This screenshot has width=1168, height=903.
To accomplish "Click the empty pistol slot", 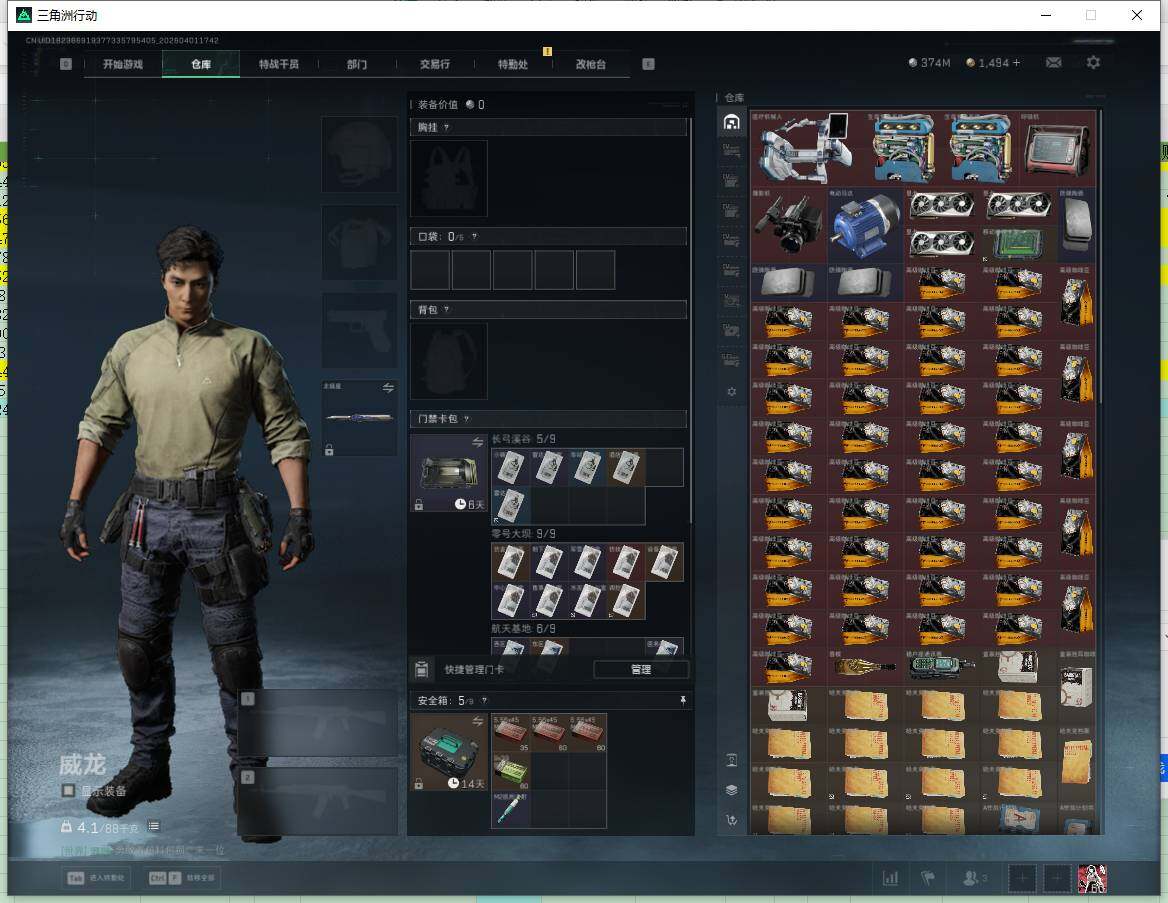I will point(359,331).
